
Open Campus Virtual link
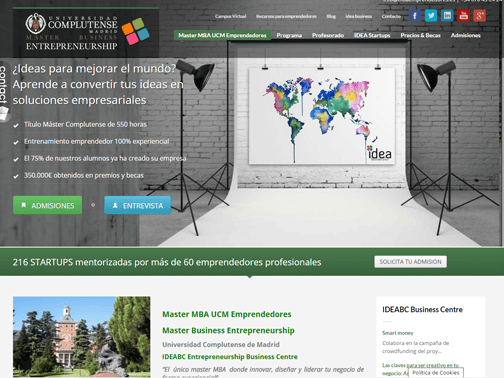click(230, 16)
